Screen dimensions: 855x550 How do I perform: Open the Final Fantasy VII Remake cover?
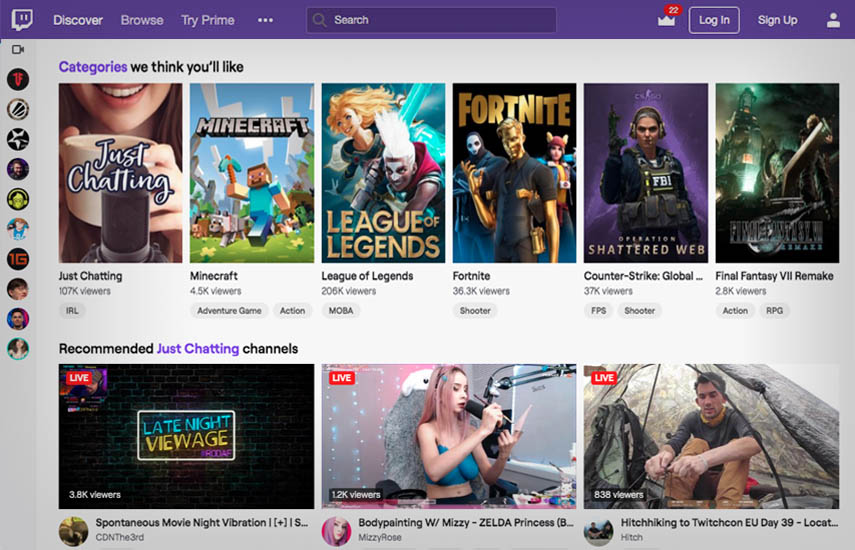tap(777, 173)
